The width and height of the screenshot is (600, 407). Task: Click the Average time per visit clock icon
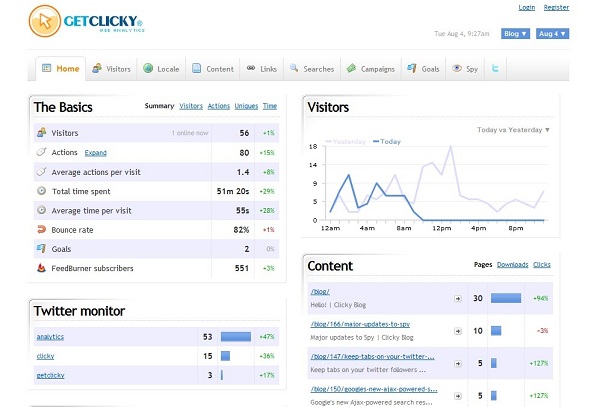click(x=41, y=210)
